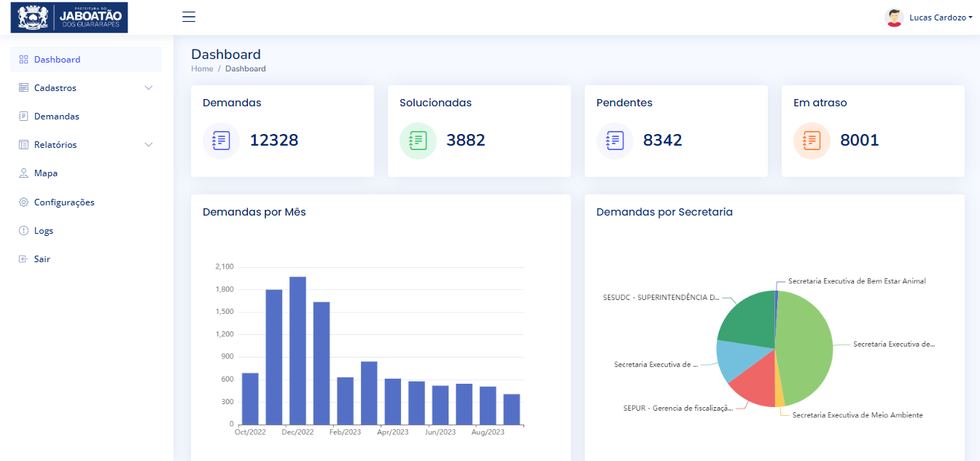The height and width of the screenshot is (461, 980).
Task: Click the 8001 Em atraso count
Action: point(859,141)
